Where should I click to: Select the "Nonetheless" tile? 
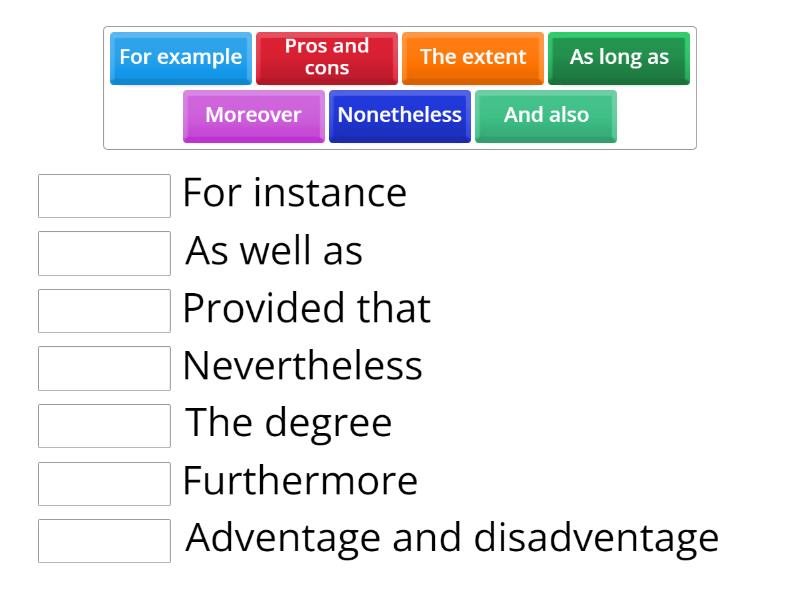coord(399,116)
